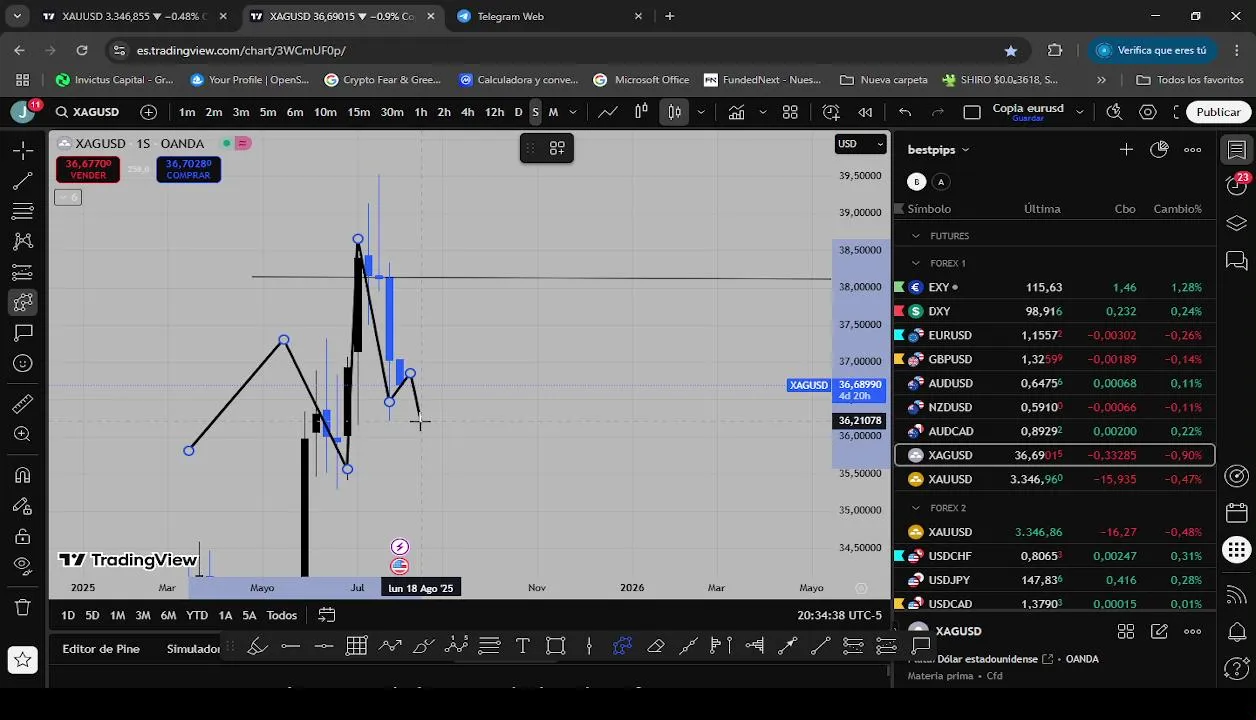Open the emoji icons tool
1256x720 pixels.
click(23, 363)
